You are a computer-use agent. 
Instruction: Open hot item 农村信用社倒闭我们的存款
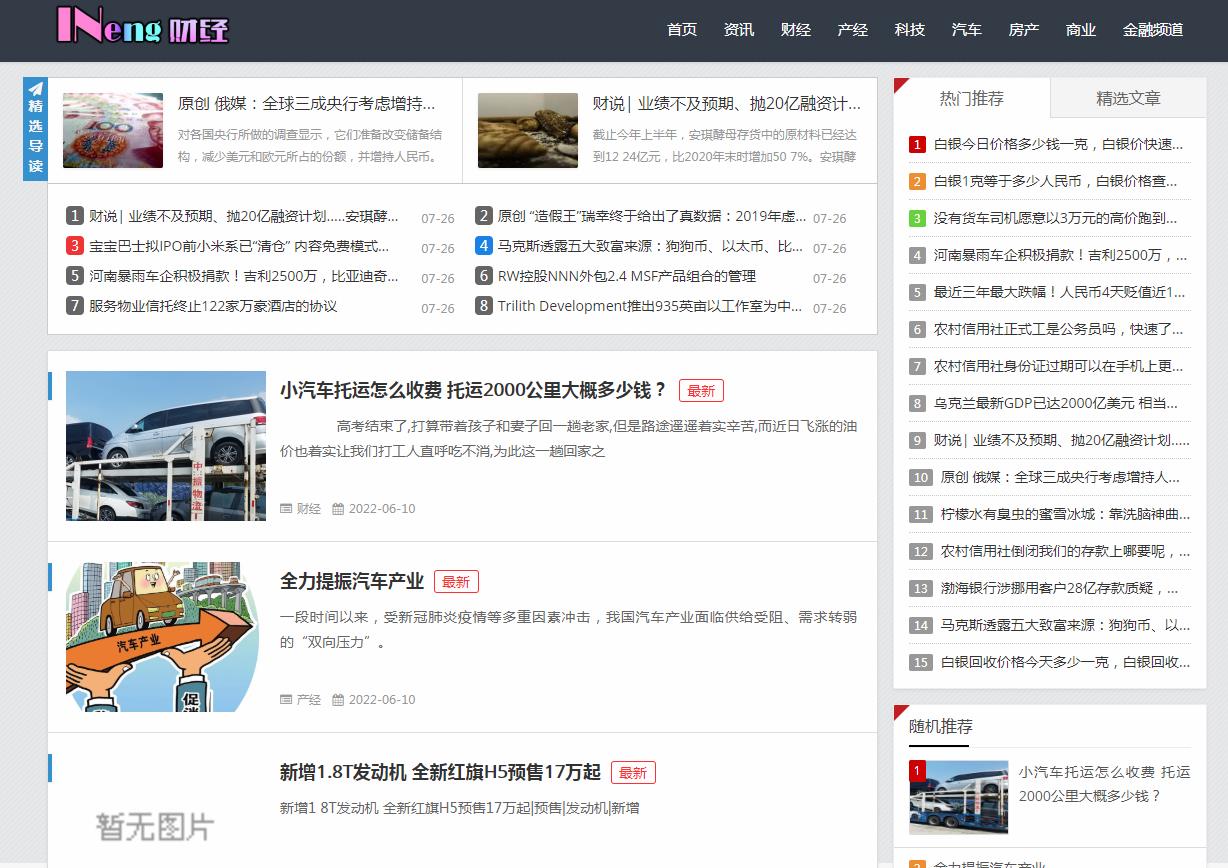pos(1066,551)
